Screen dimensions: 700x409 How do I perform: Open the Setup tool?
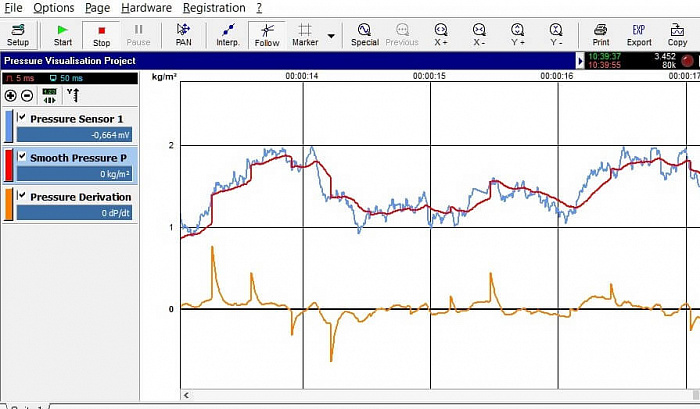tap(18, 35)
